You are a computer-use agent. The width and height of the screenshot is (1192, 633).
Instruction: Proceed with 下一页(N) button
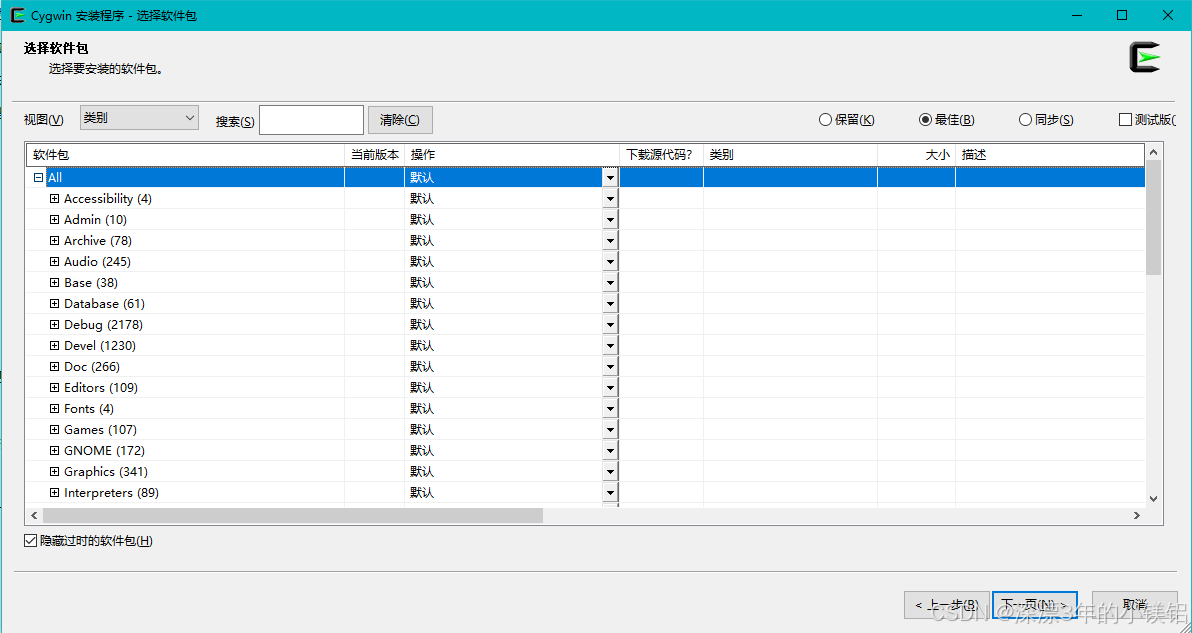coord(1034,605)
